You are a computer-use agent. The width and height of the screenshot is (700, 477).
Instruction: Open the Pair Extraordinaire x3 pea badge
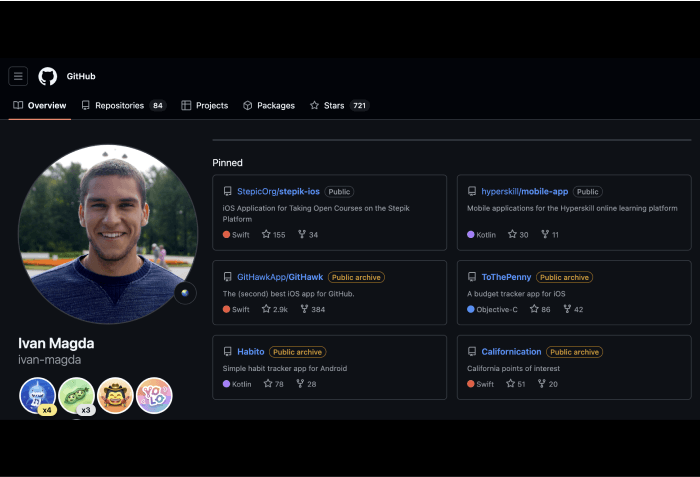(76, 395)
